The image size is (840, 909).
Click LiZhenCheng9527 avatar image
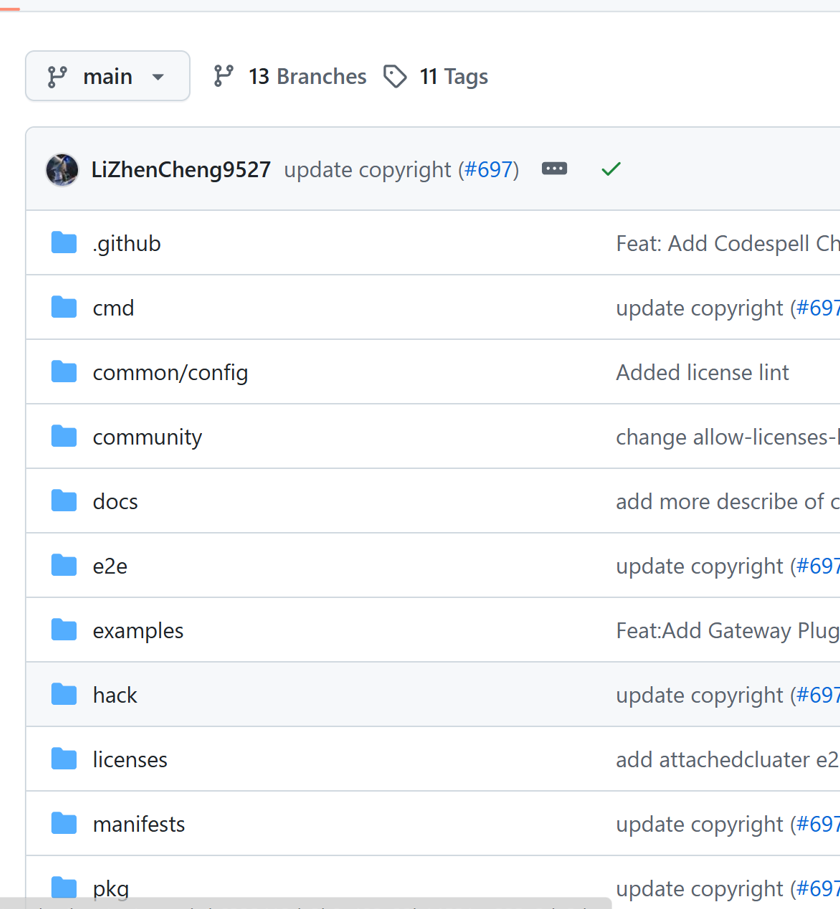(x=62, y=170)
